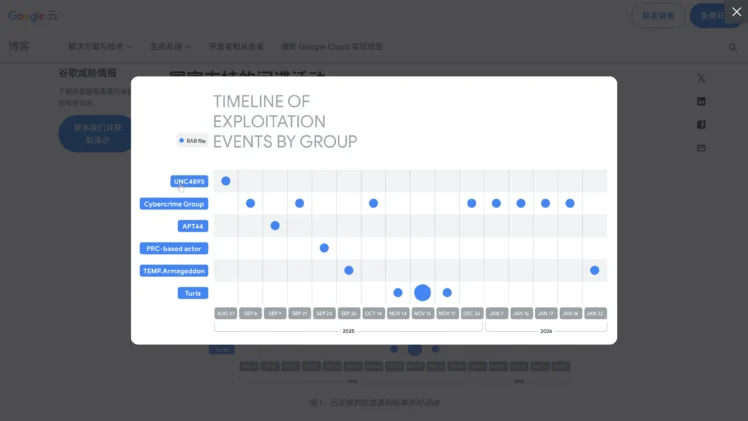Click the UNC4895 dot on AUG 27
Screen dimensions: 748x421
(x=226, y=181)
